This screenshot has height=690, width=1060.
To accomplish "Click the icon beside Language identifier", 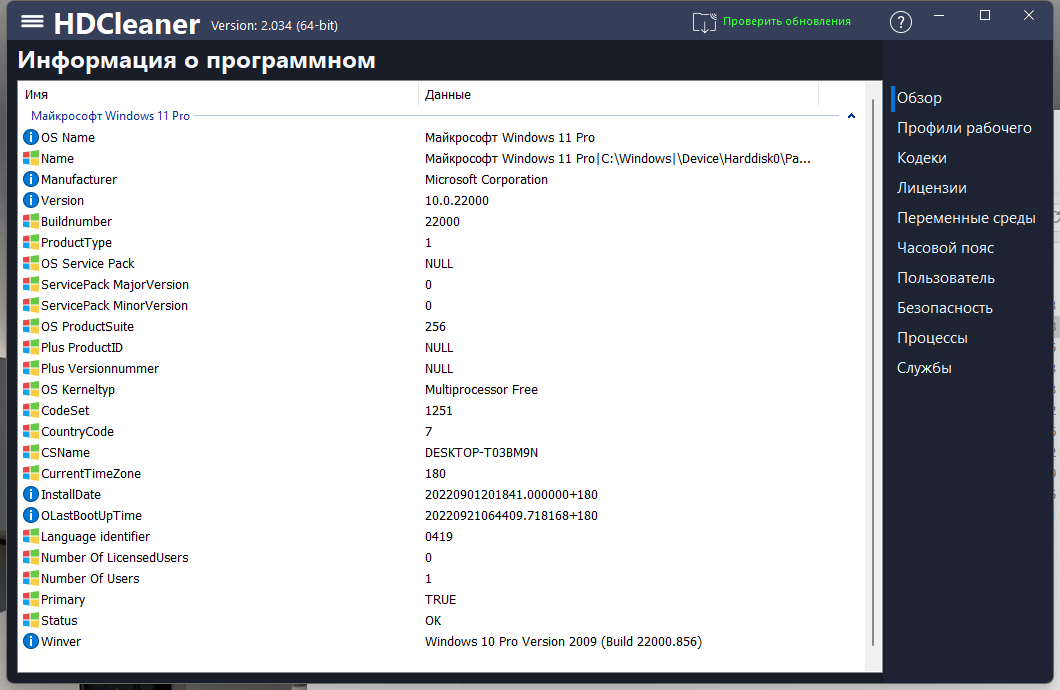I will tap(30, 536).
